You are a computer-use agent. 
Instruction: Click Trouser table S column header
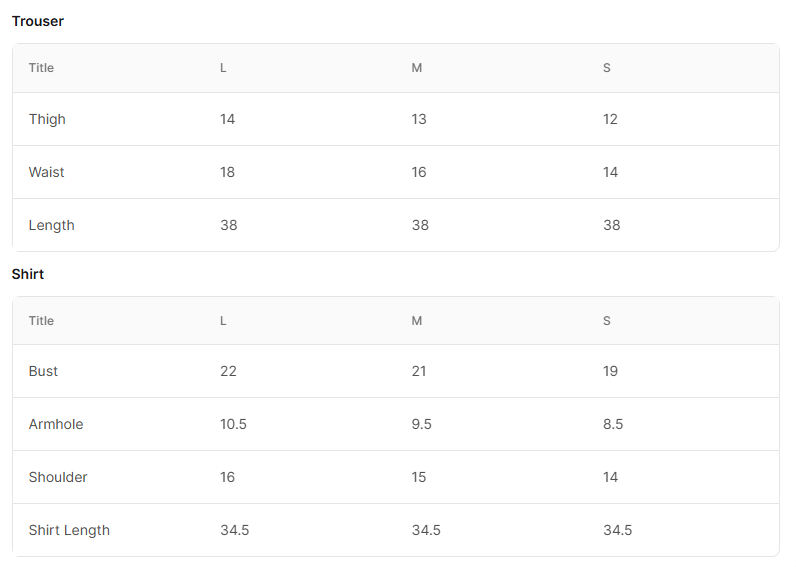607,68
